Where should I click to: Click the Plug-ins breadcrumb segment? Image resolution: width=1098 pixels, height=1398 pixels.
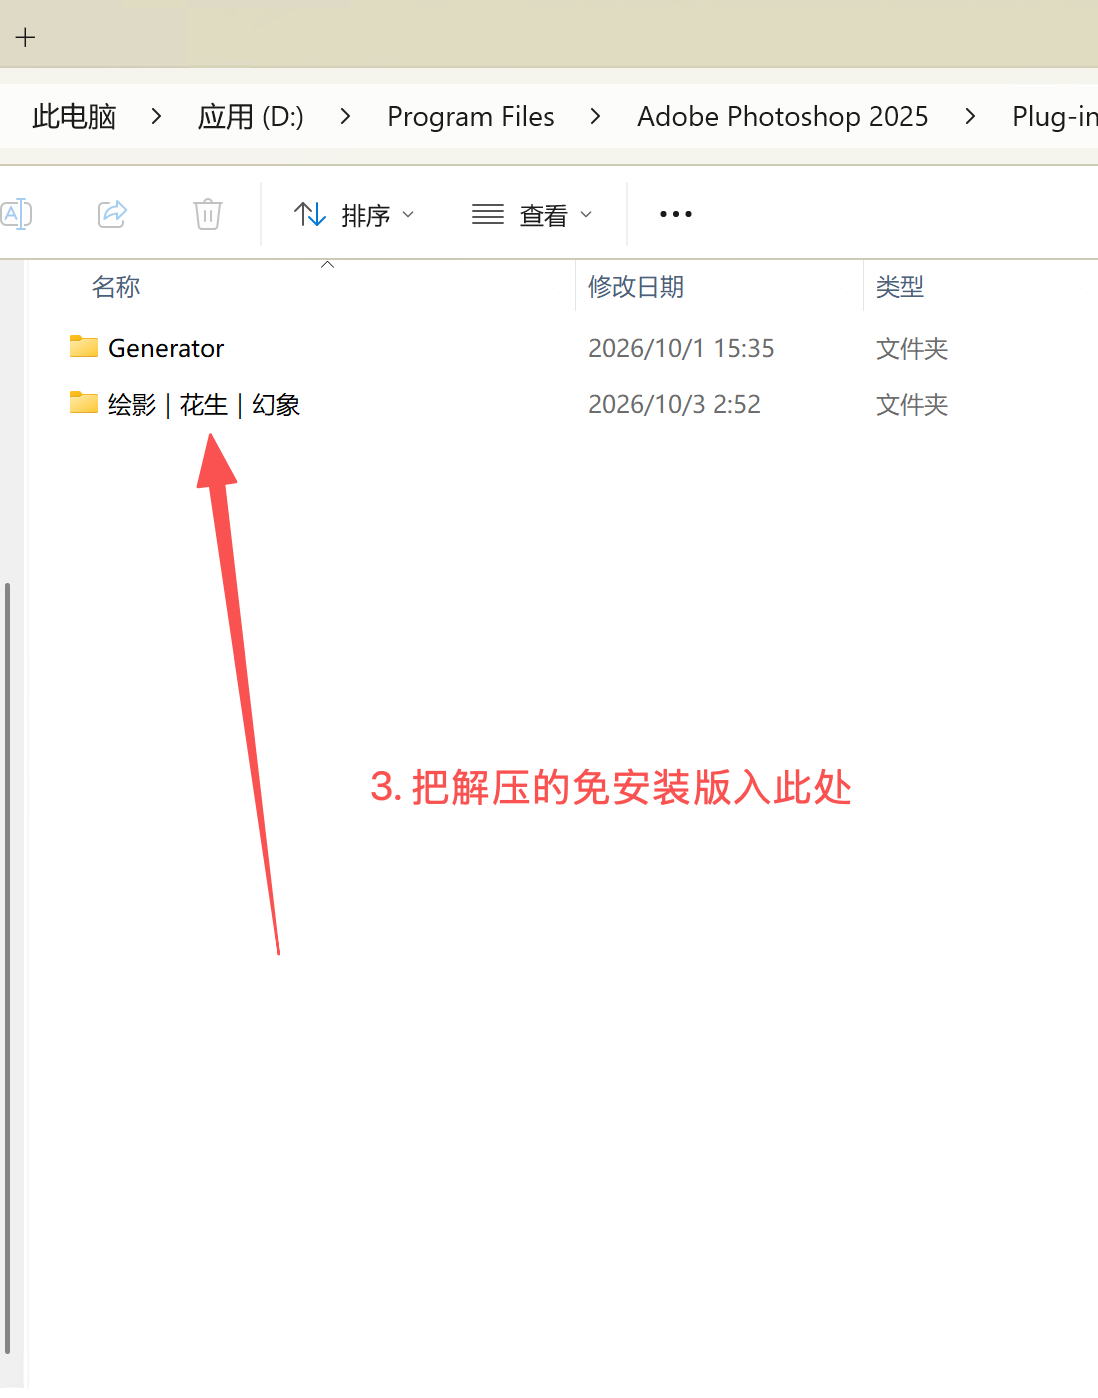(x=1055, y=117)
